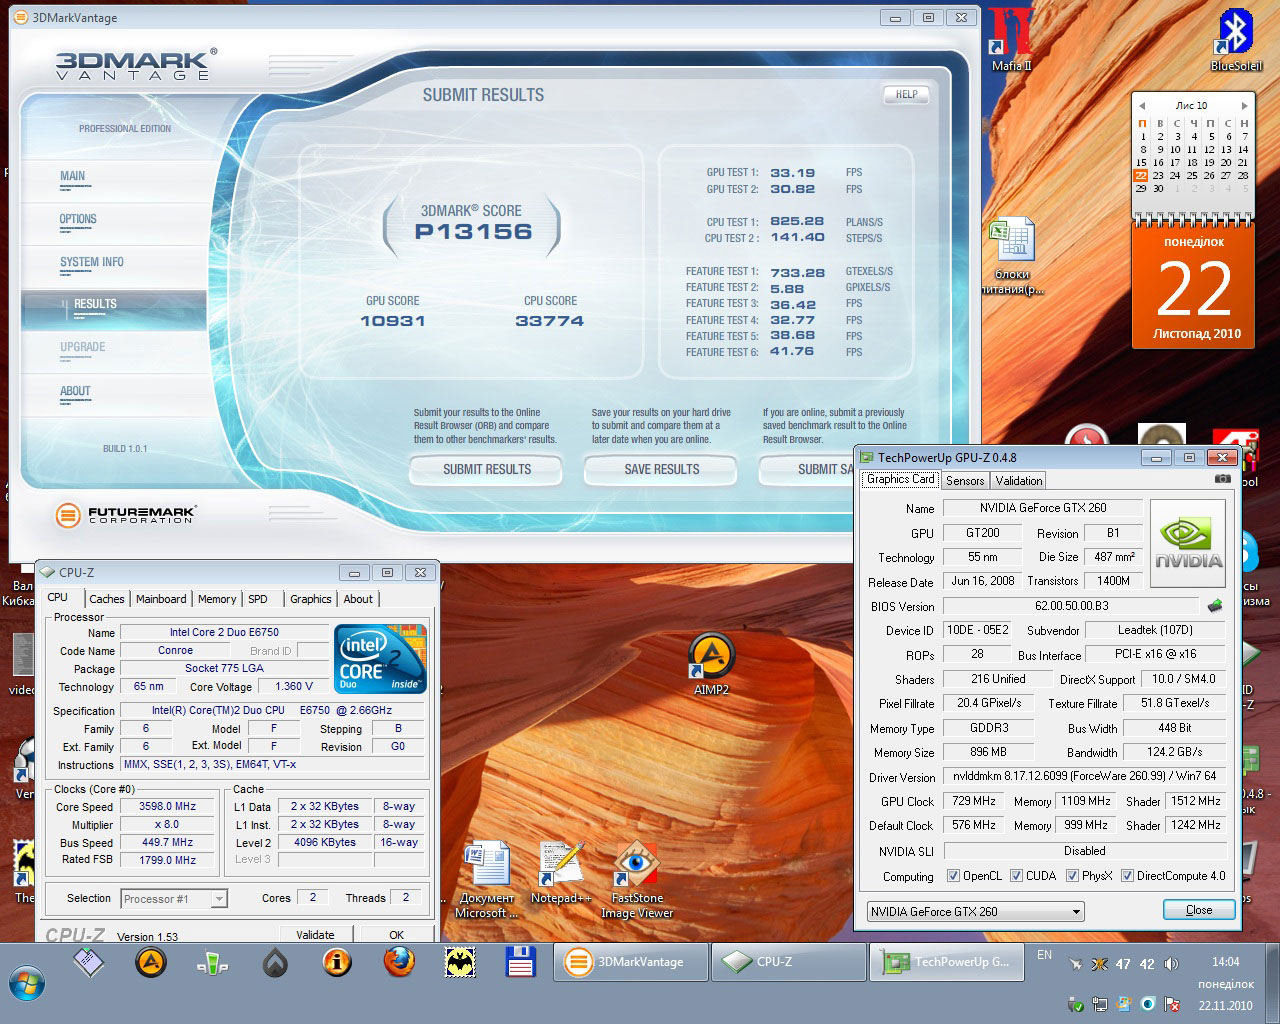Click the Validate button in CPU-Z
Image resolution: width=1280 pixels, height=1024 pixels.
click(315, 935)
